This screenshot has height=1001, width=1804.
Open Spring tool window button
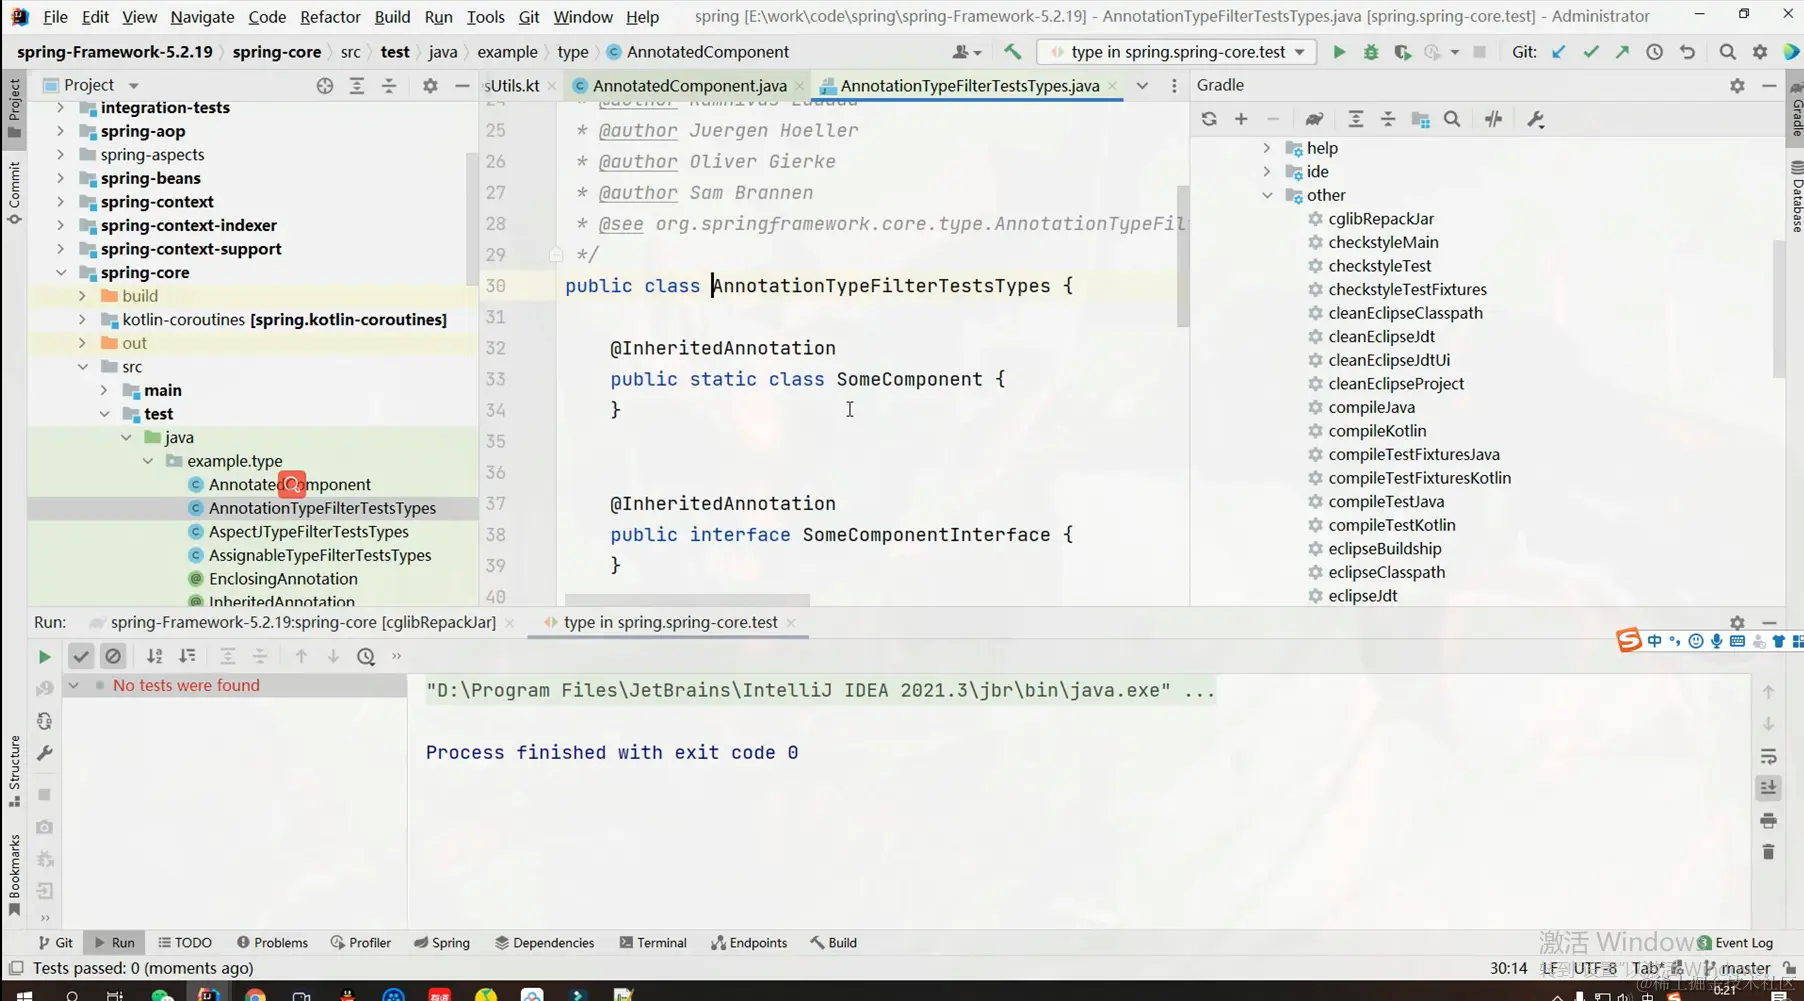coord(442,943)
